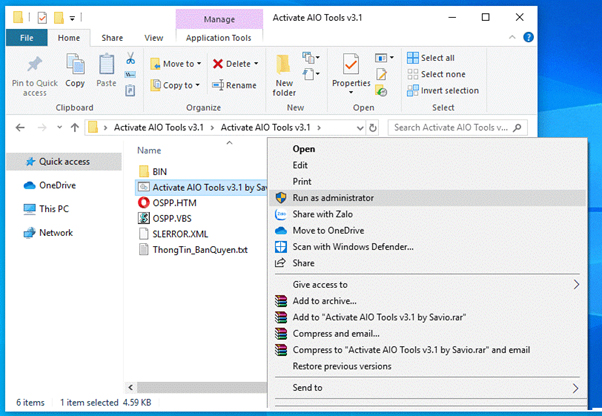This screenshot has height=416, width=602.
Task: Open Properties checkmark icon in ribbon
Action: coord(351,64)
